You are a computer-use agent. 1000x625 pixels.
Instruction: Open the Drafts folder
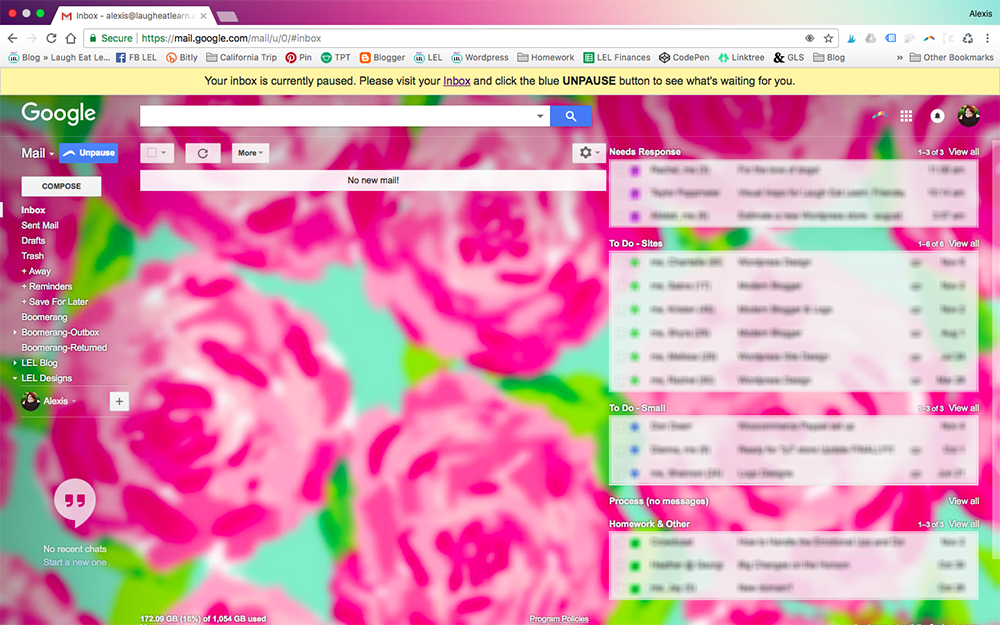point(33,241)
